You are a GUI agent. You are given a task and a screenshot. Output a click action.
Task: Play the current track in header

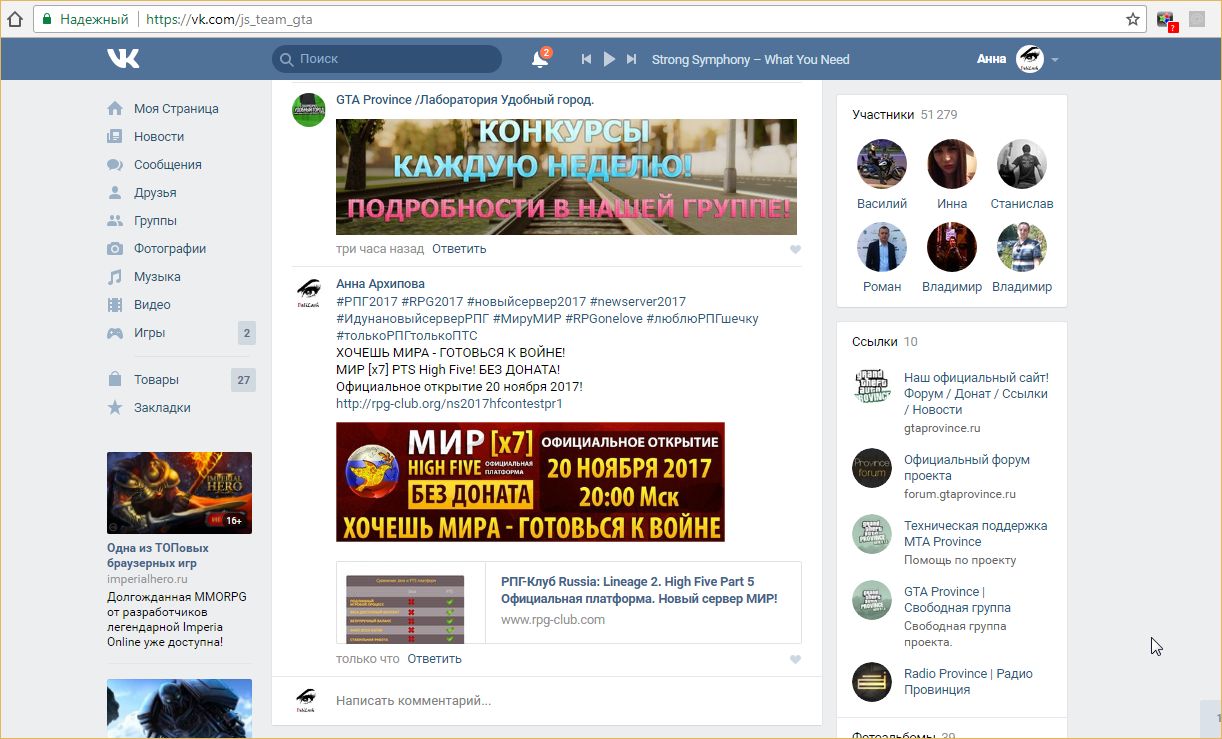609,60
